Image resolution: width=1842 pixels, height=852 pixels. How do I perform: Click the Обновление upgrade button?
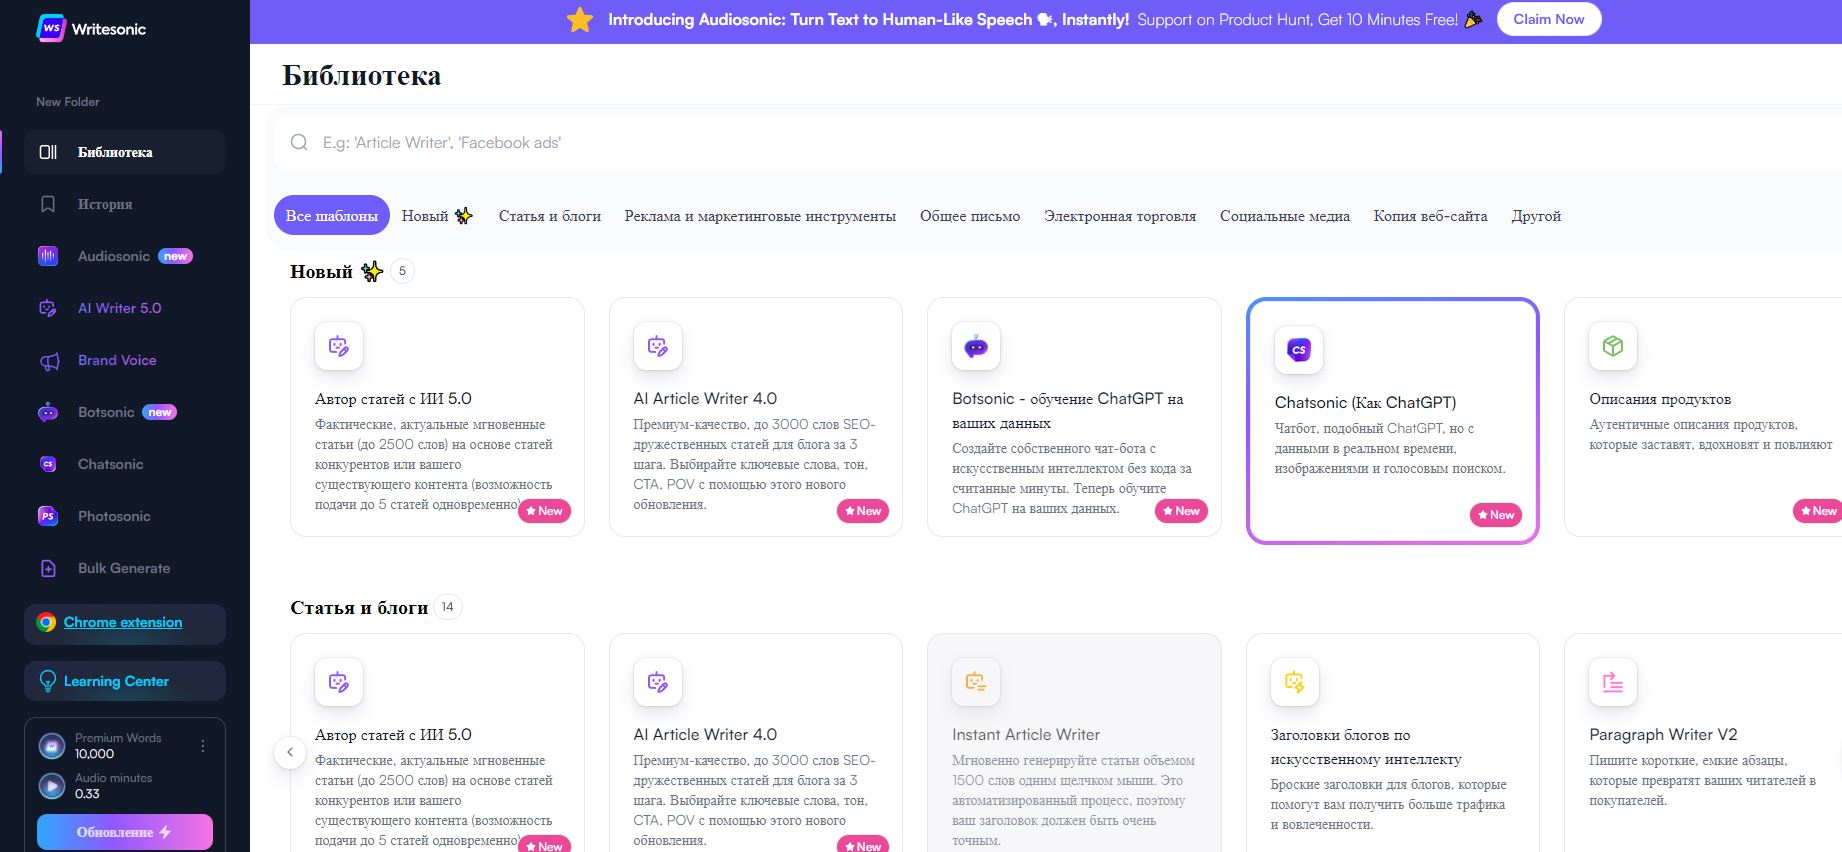(125, 832)
